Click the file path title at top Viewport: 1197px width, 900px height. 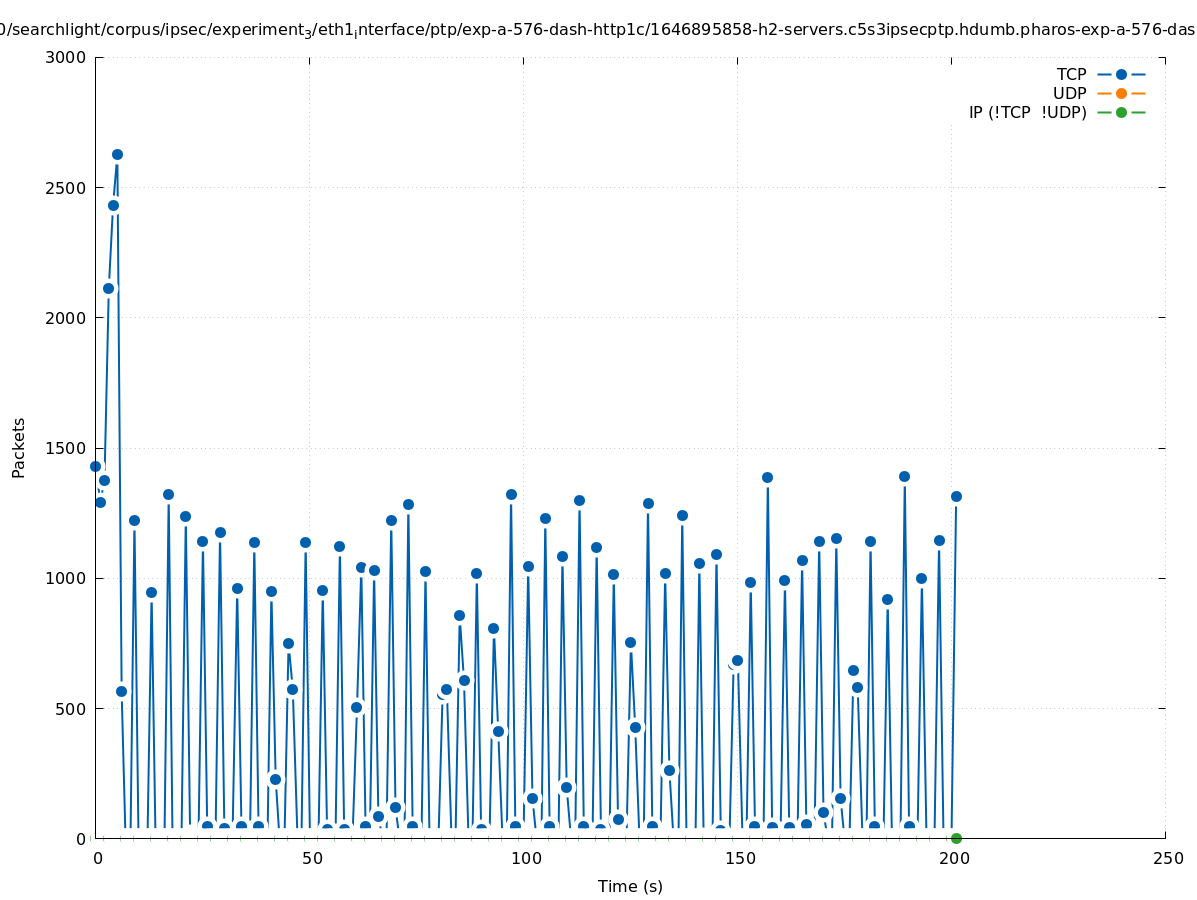coord(598,30)
